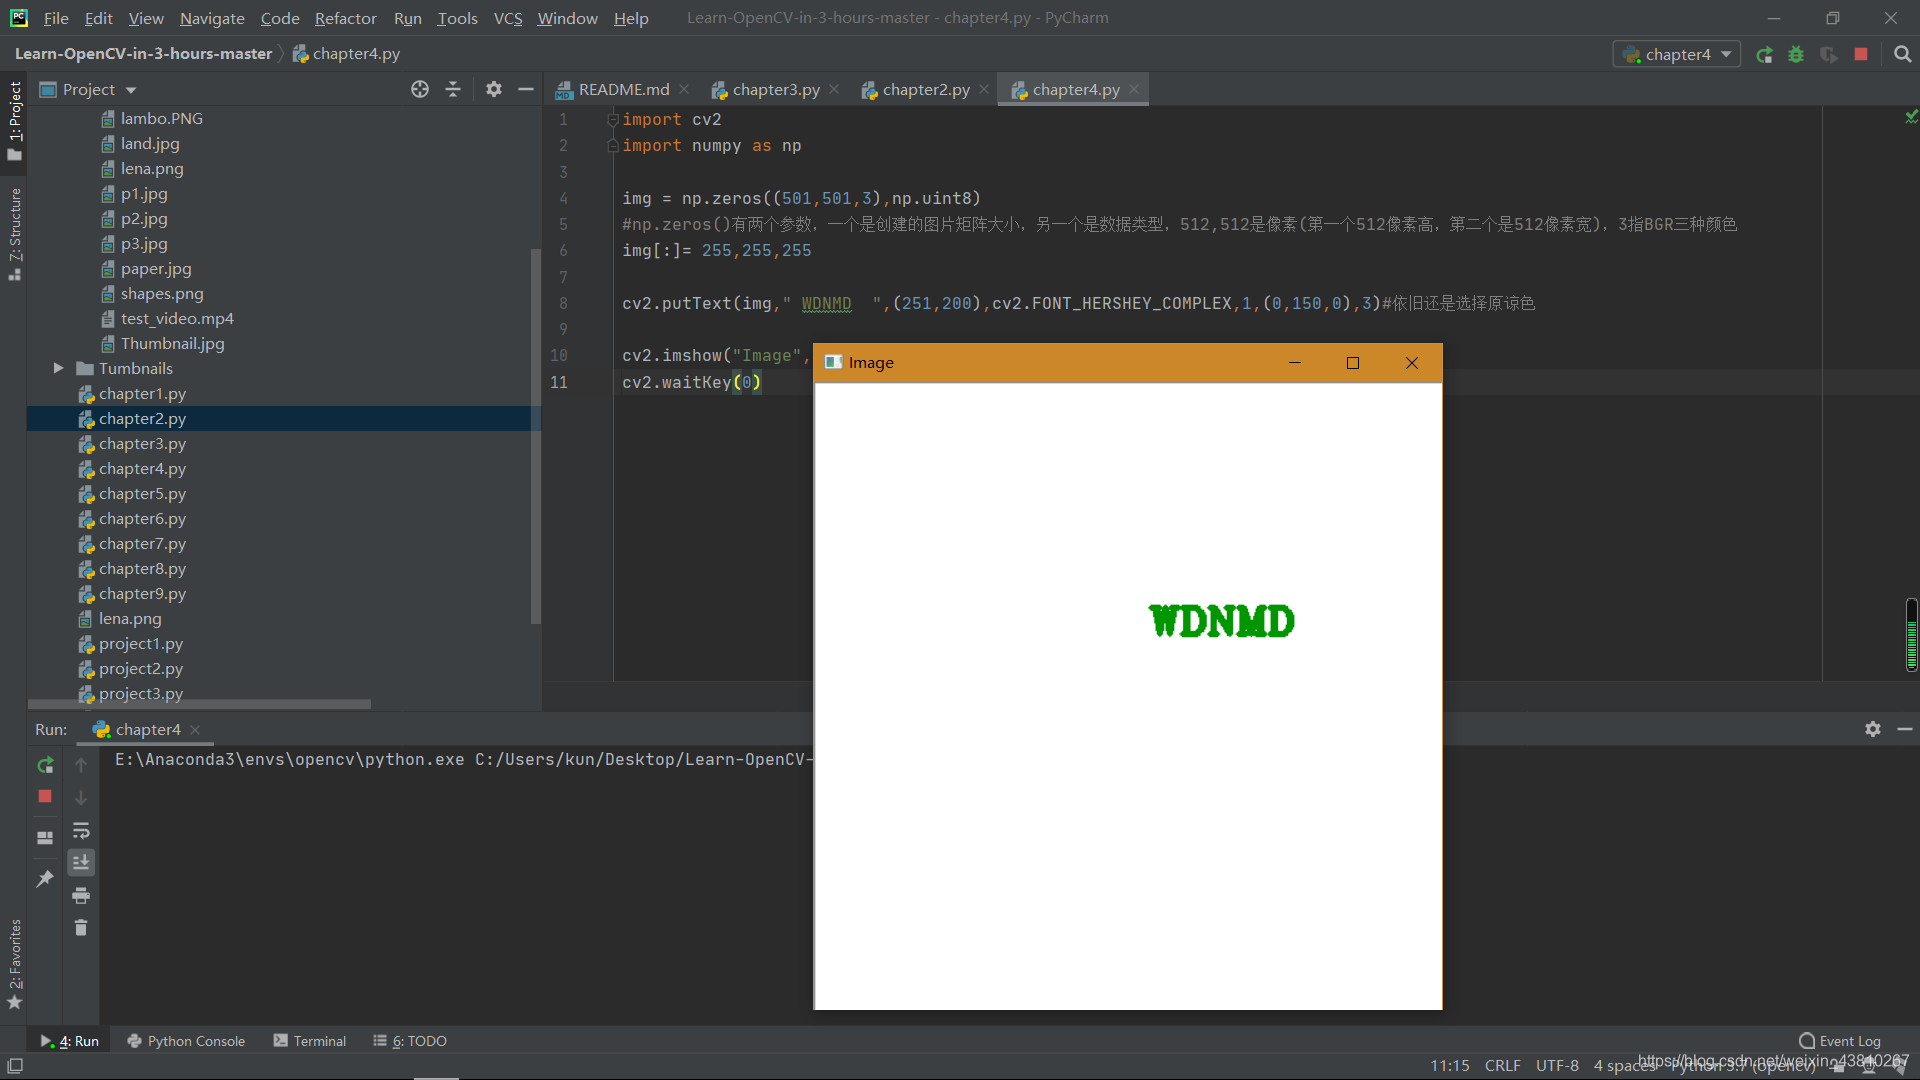The width and height of the screenshot is (1920, 1080).
Task: Open the Terminal tool window
Action: pyautogui.click(x=310, y=1041)
